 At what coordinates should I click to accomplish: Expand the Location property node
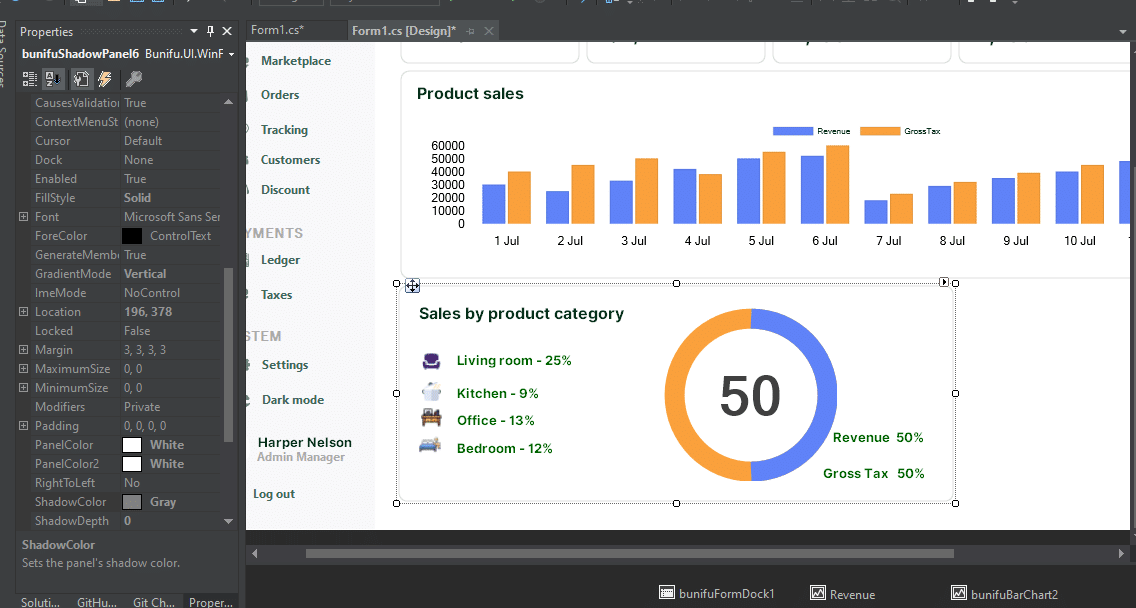click(x=23, y=312)
